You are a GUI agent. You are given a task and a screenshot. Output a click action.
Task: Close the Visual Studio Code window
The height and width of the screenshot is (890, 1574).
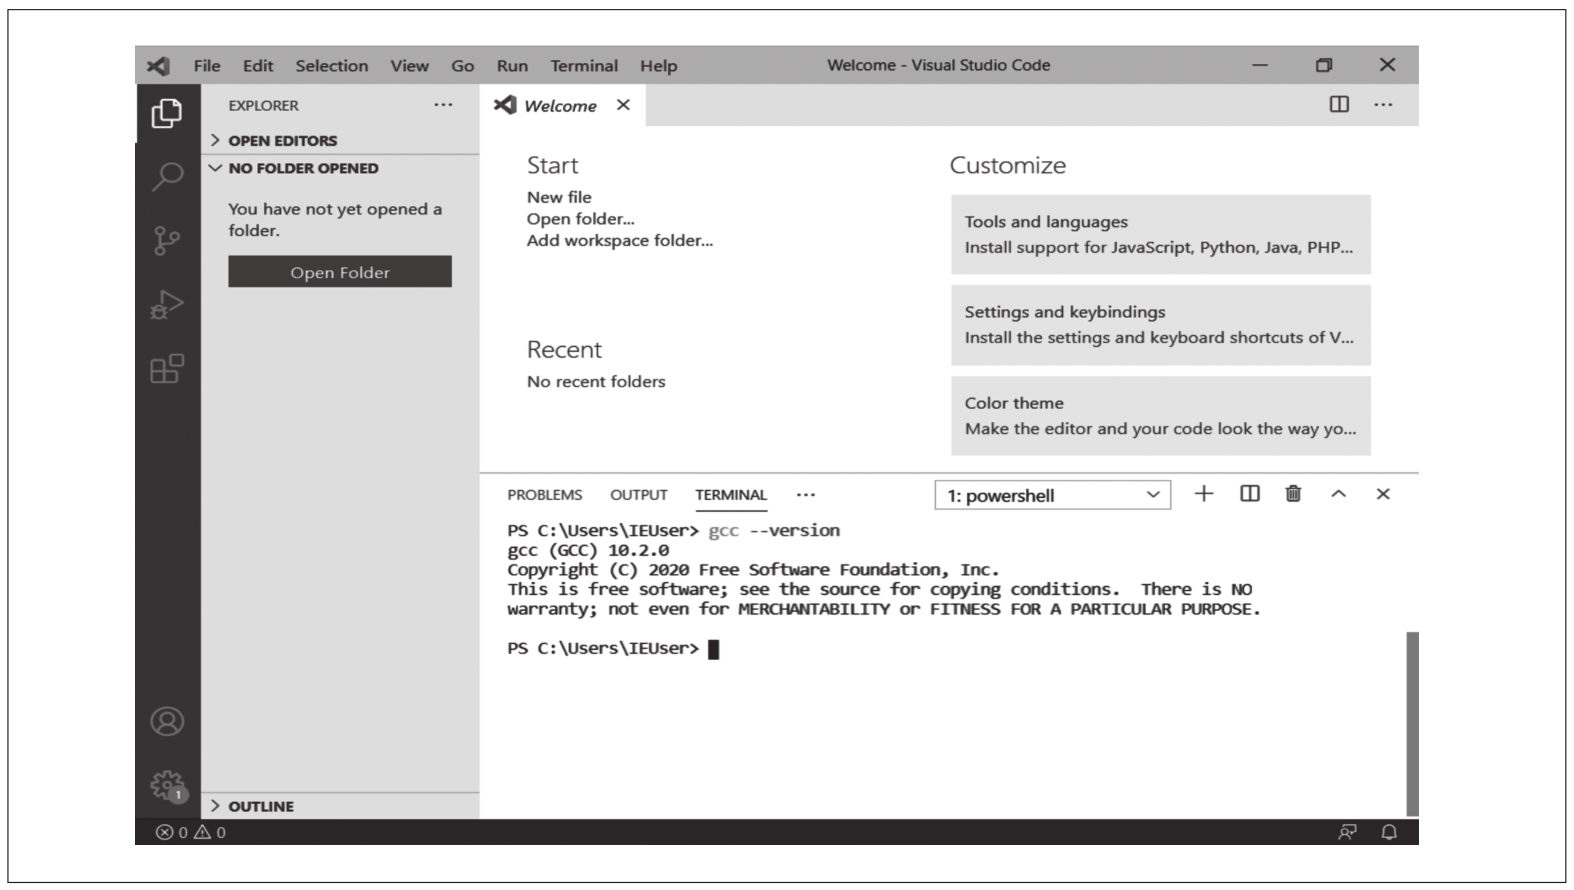[x=1387, y=65]
